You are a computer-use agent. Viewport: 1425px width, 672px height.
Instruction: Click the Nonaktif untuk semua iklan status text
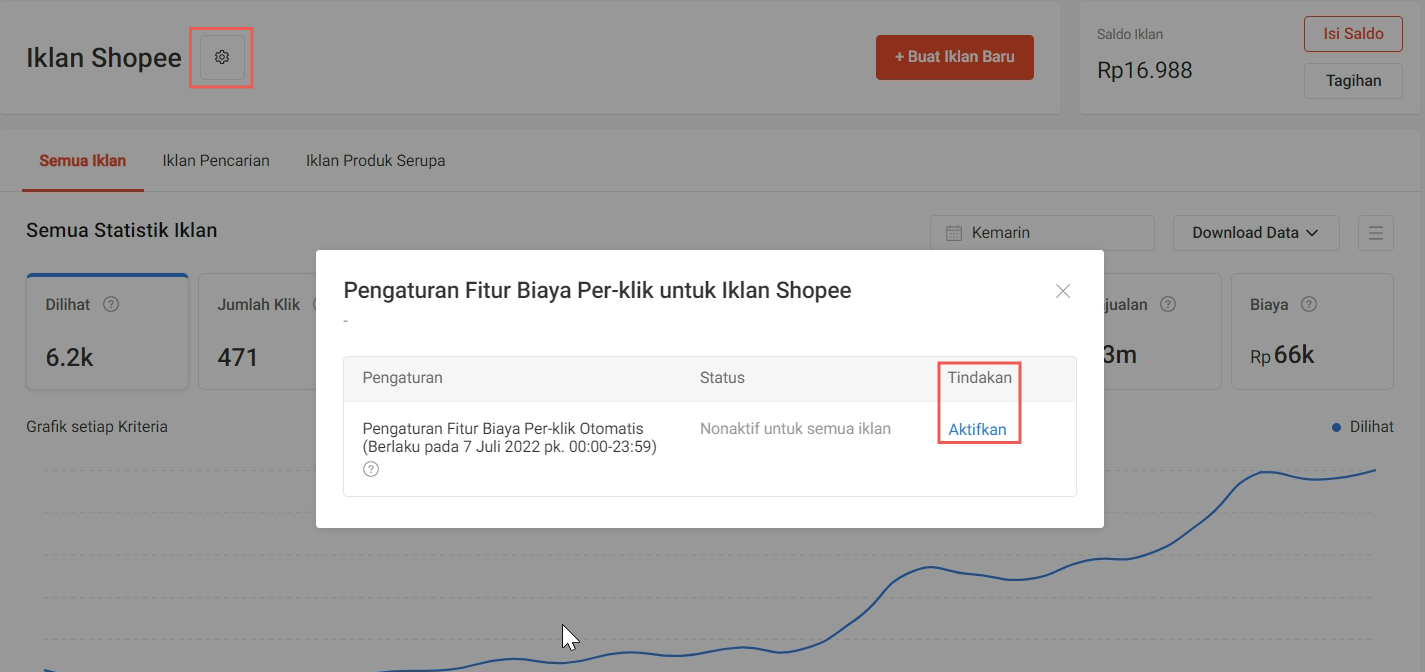(795, 429)
